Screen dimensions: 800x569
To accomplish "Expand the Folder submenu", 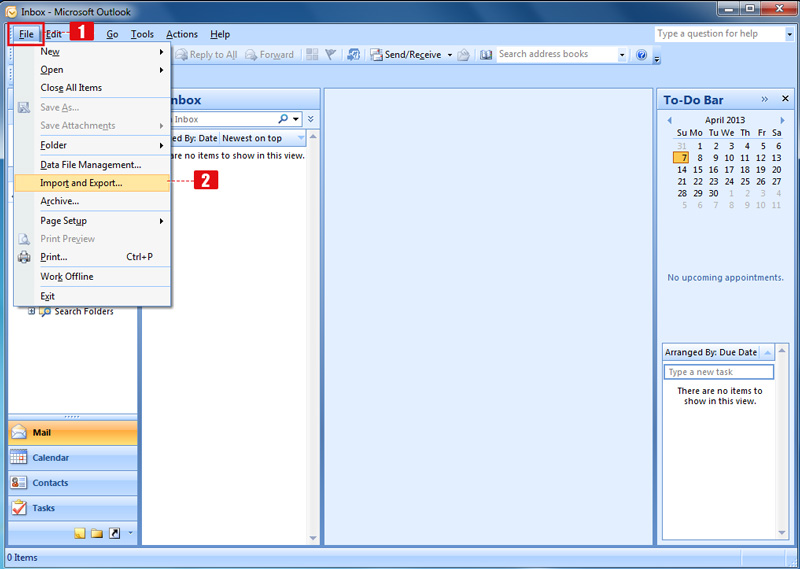I will tap(92, 145).
